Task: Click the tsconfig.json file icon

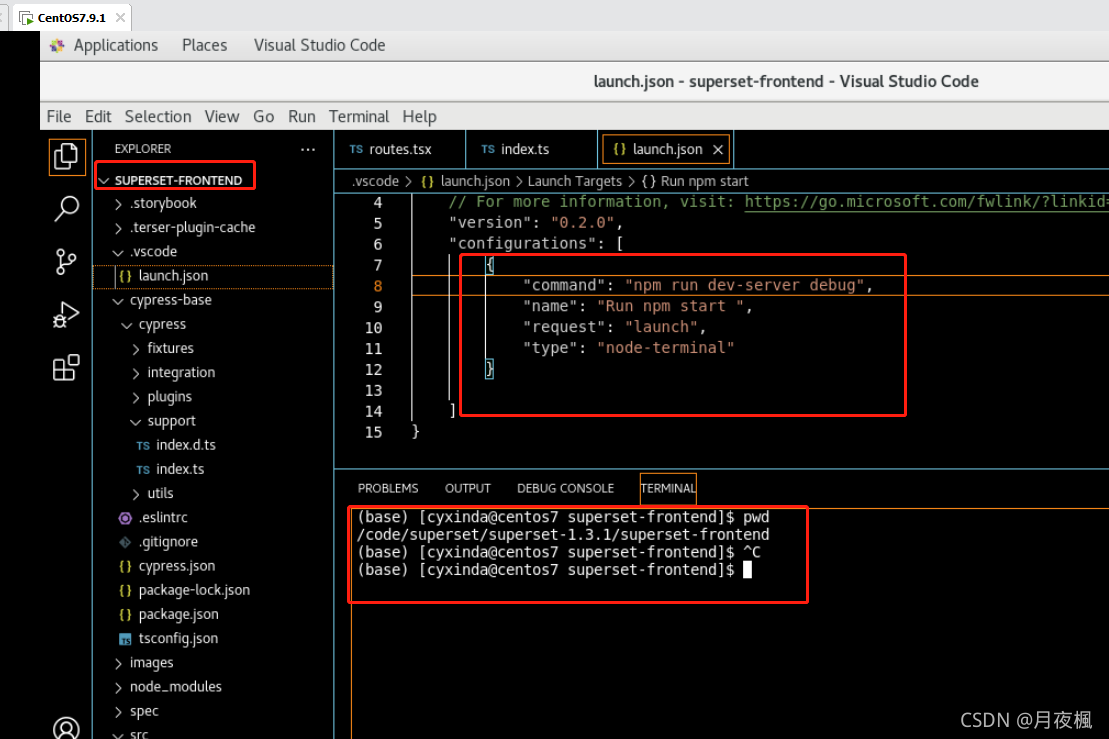Action: tap(125, 639)
